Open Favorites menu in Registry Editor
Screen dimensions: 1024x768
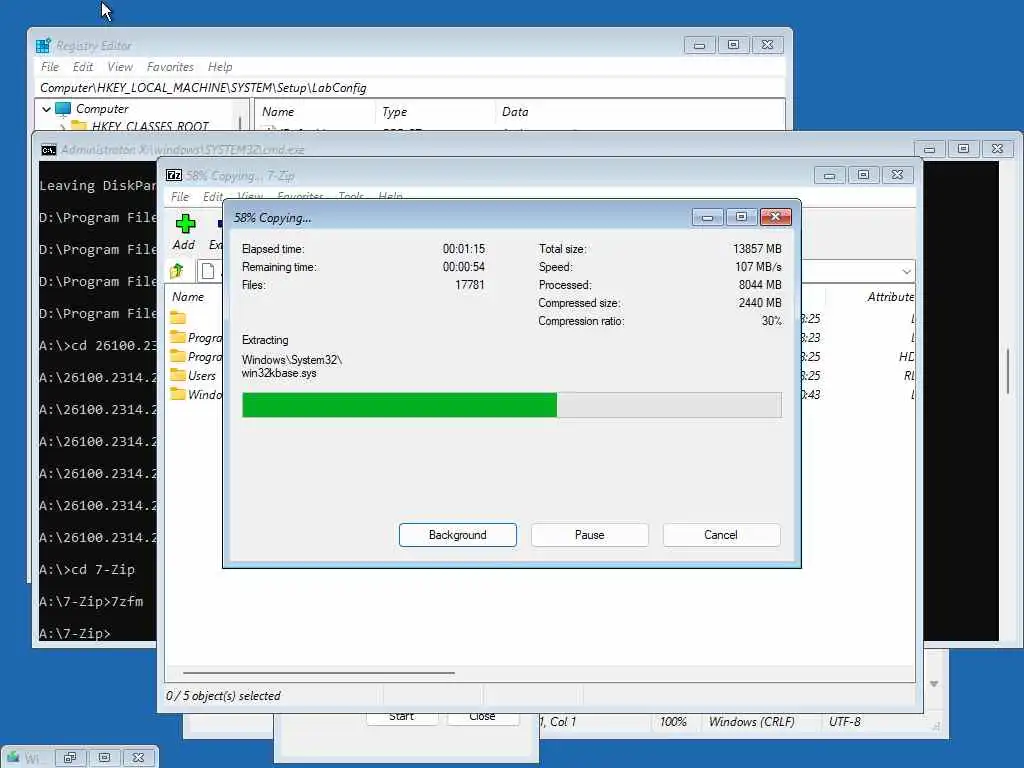click(170, 67)
